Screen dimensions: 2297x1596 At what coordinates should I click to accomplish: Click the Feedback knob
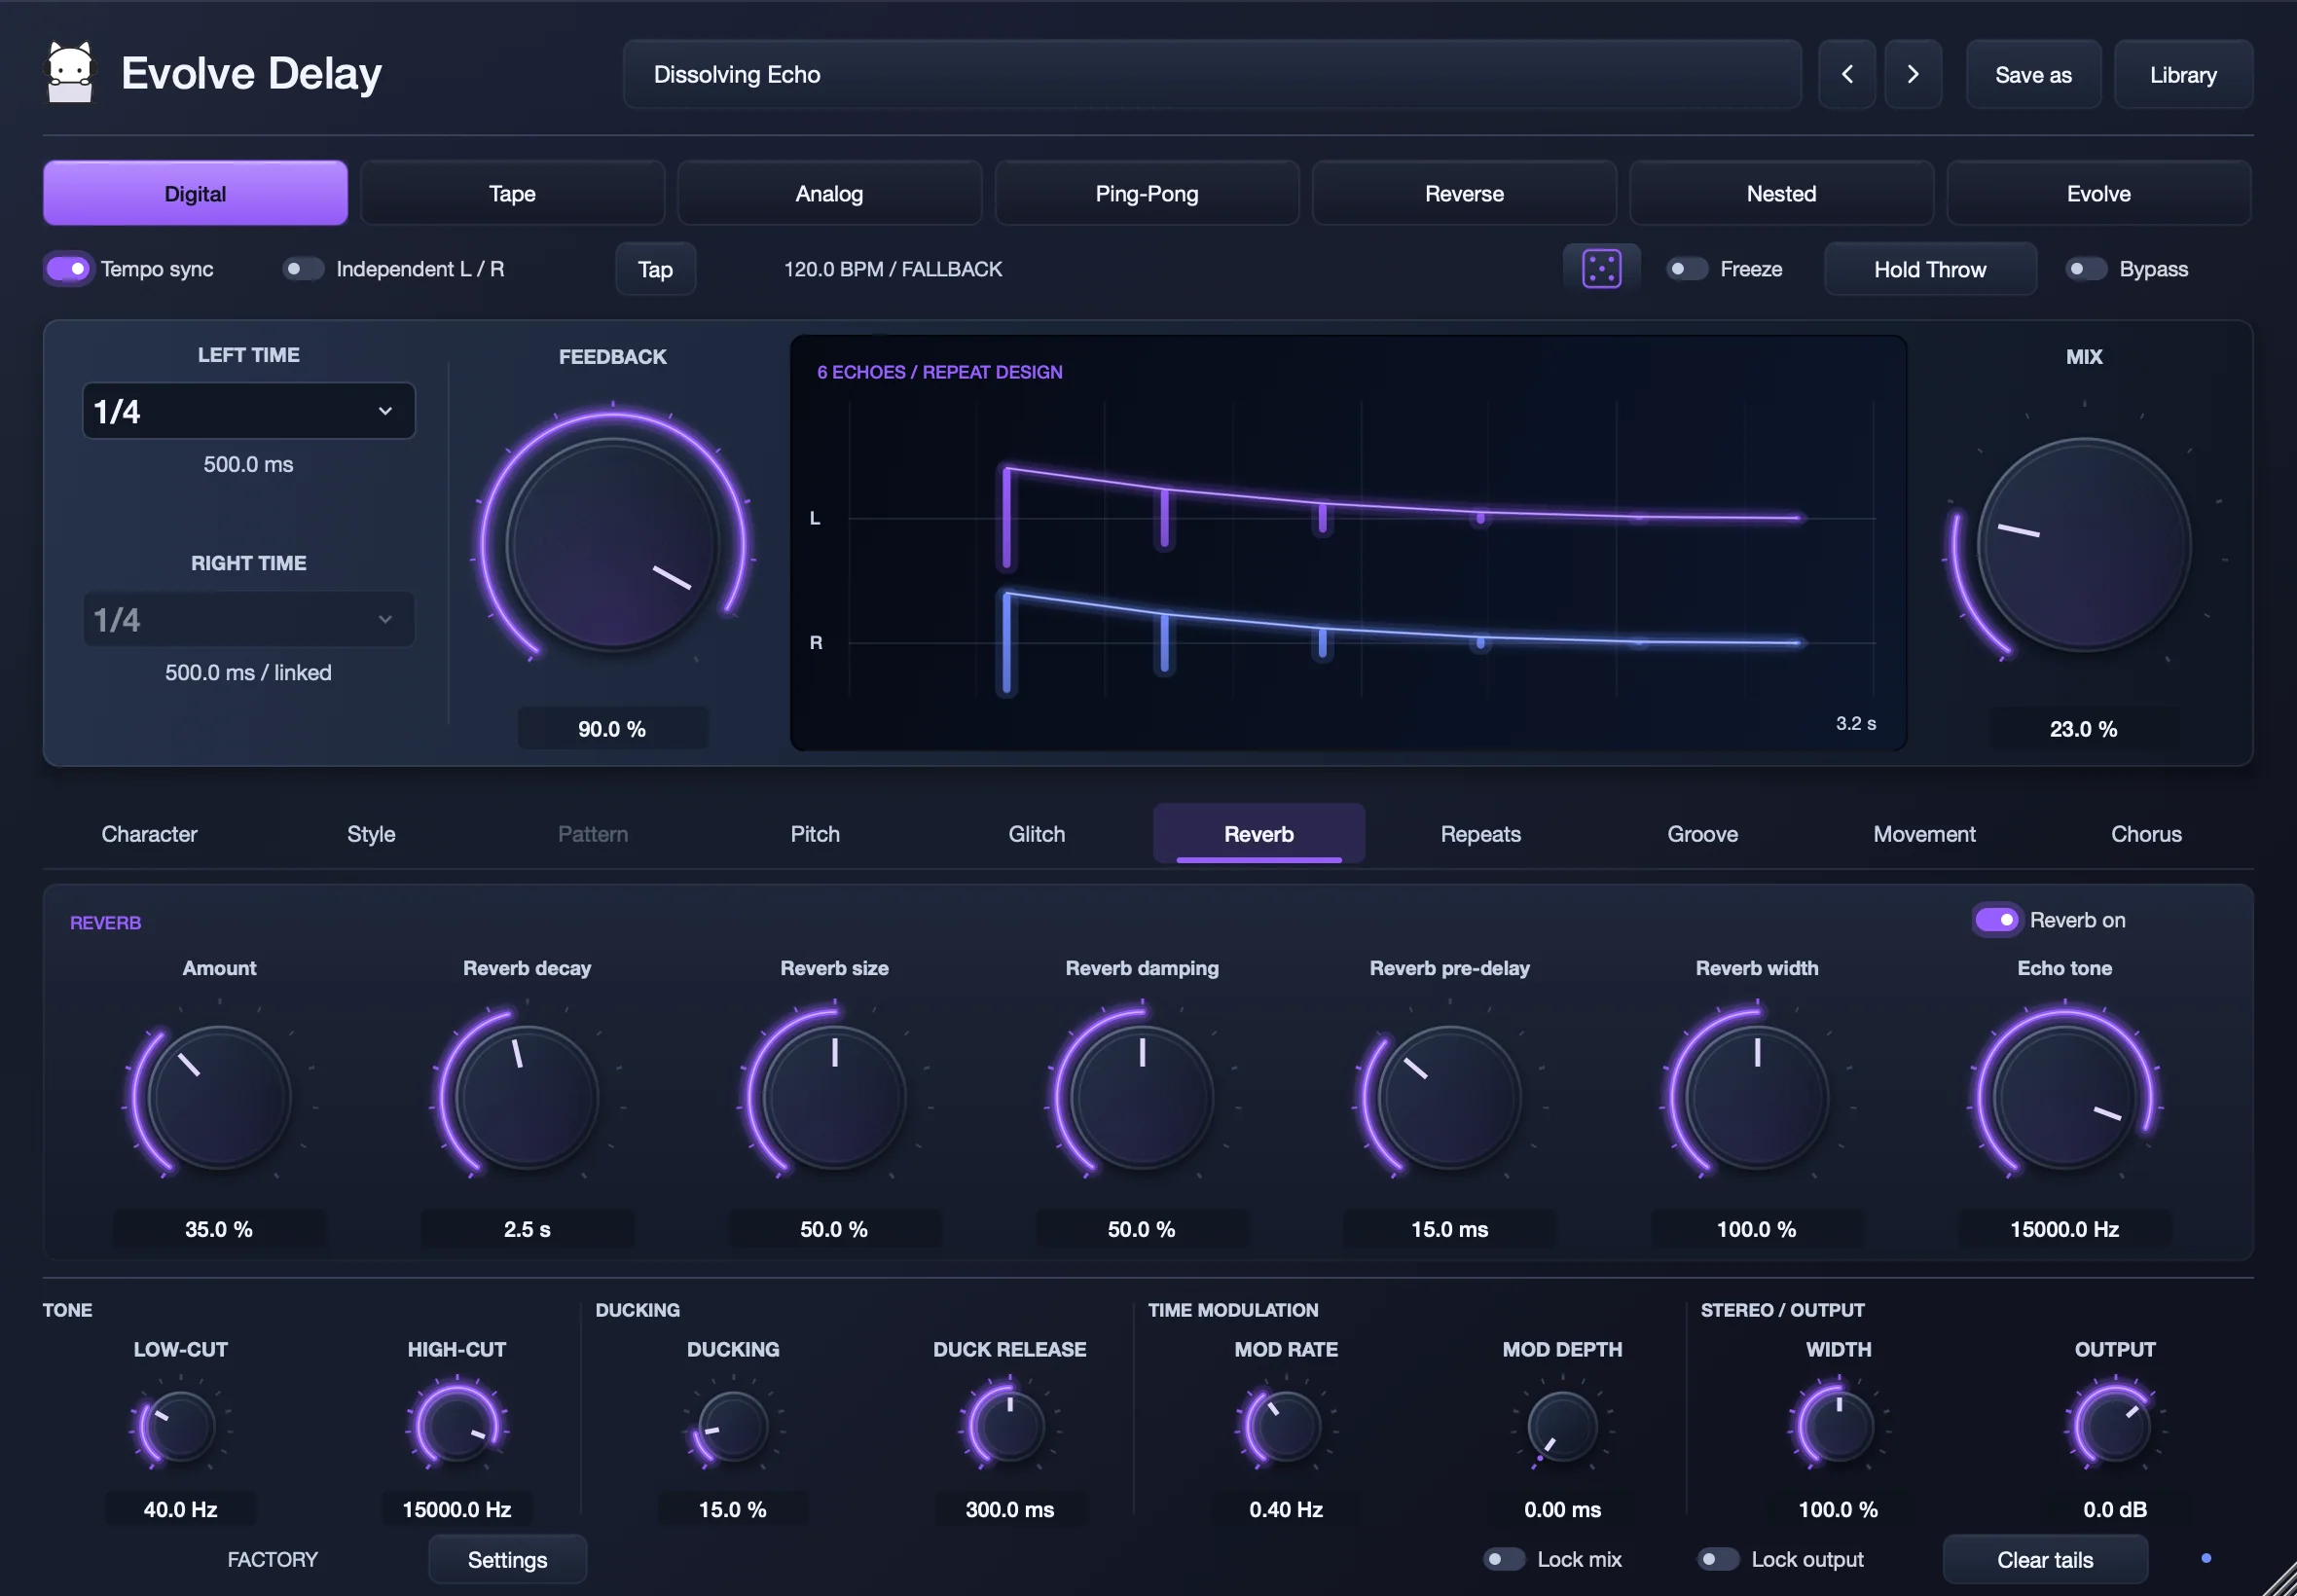point(612,545)
